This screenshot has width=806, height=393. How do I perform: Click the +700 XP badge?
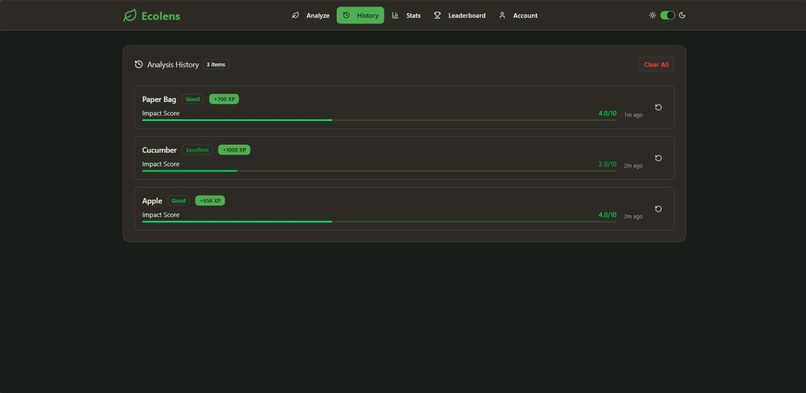tap(224, 99)
